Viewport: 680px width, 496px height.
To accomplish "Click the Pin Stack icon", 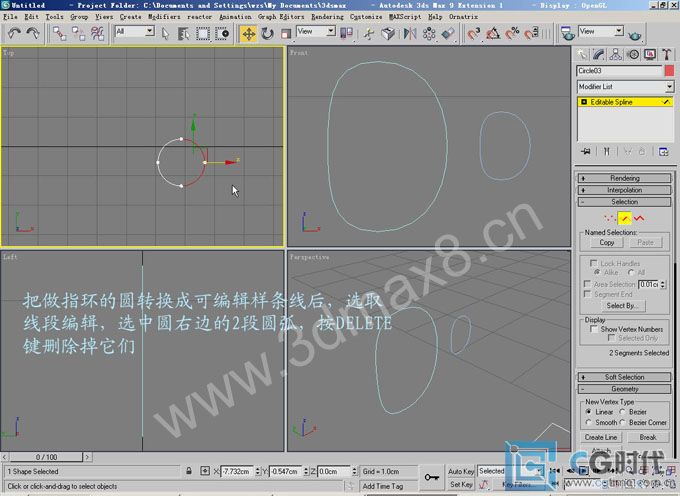I will tap(585, 151).
